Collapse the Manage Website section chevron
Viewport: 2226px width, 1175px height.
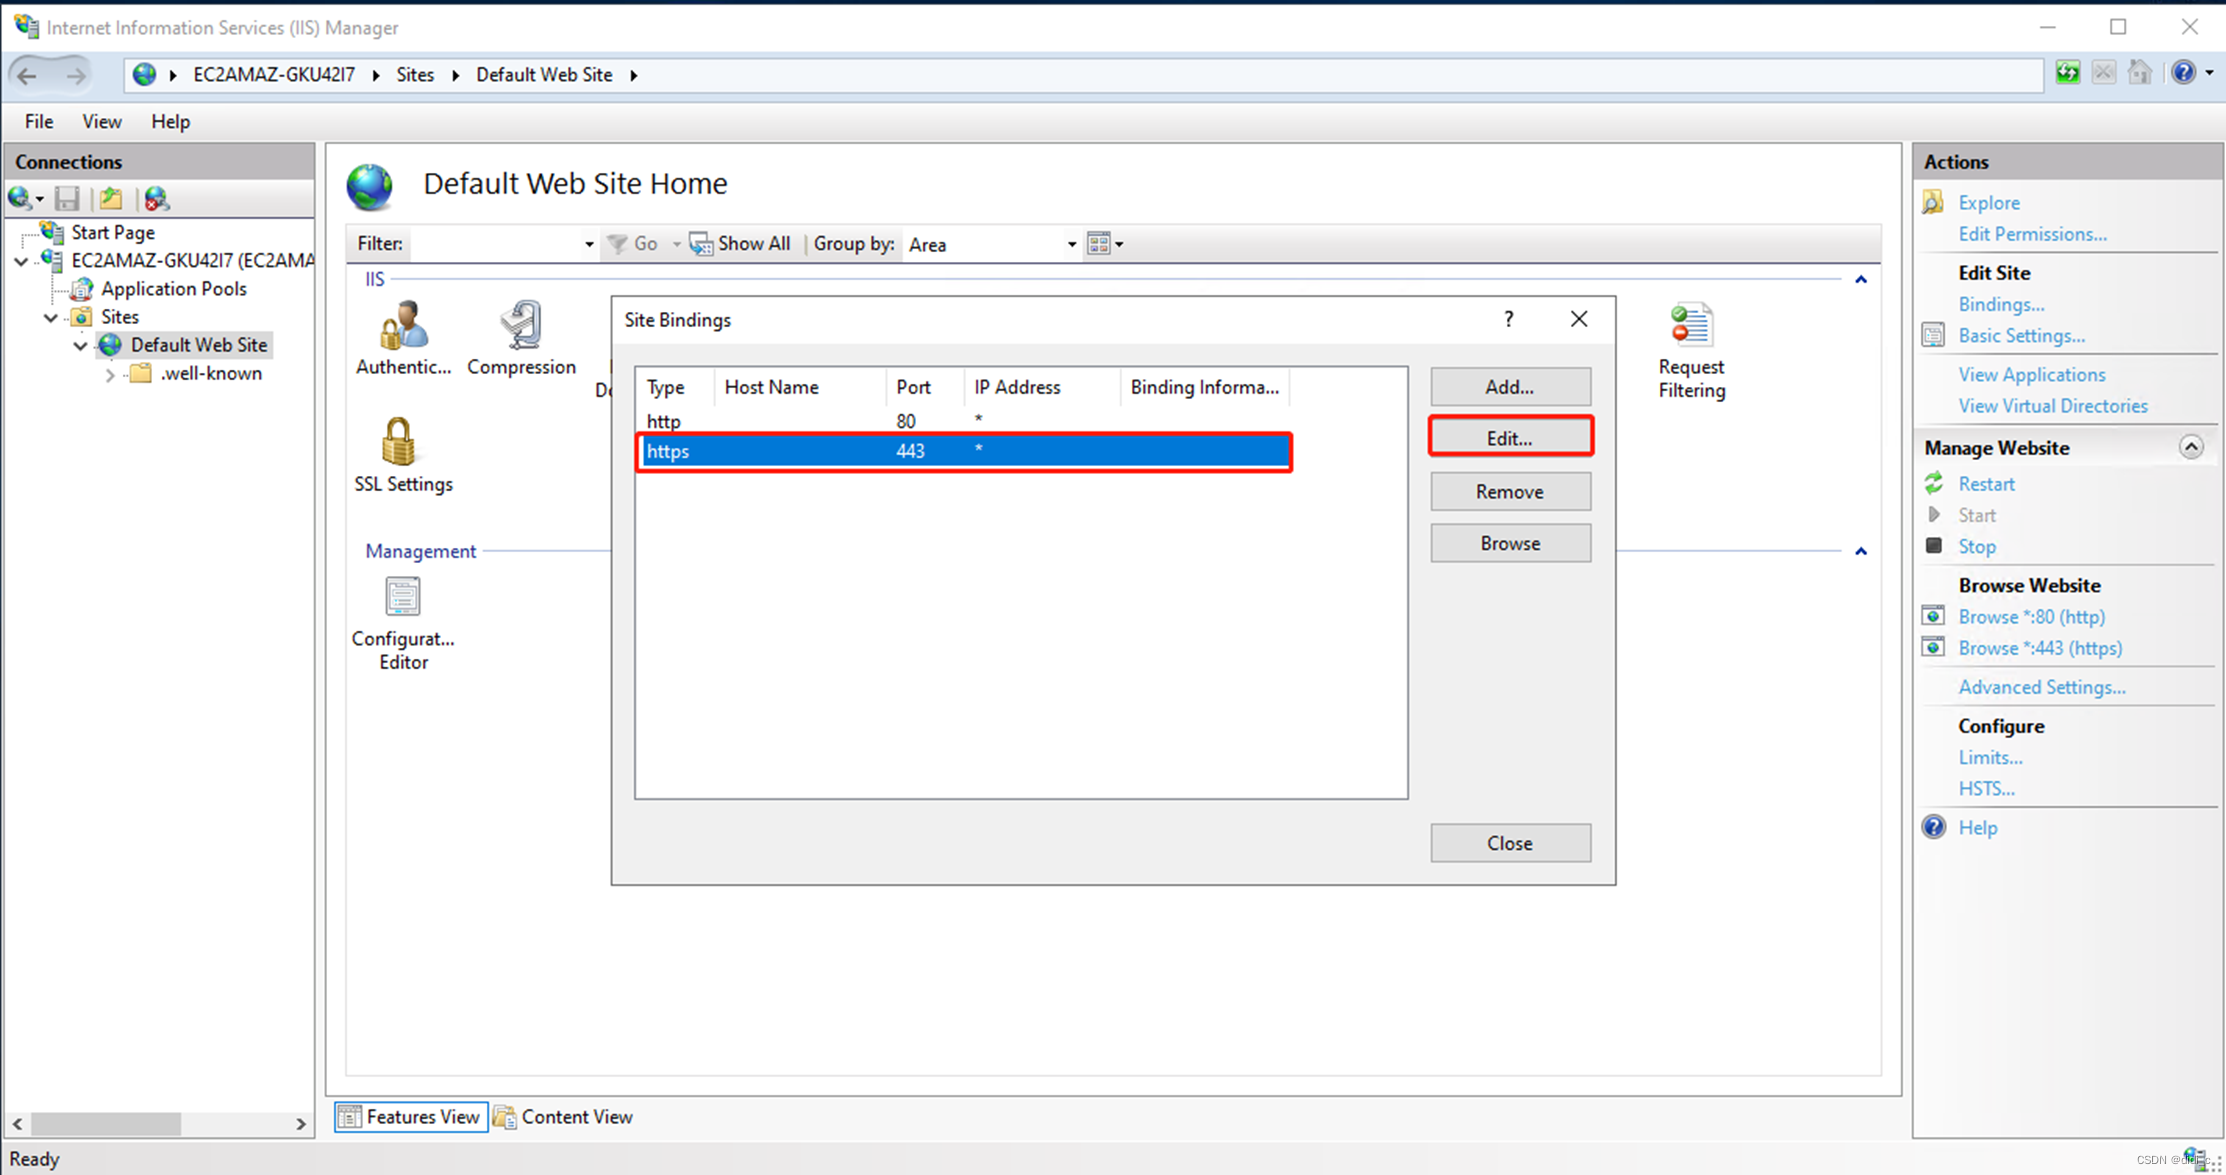2190,447
